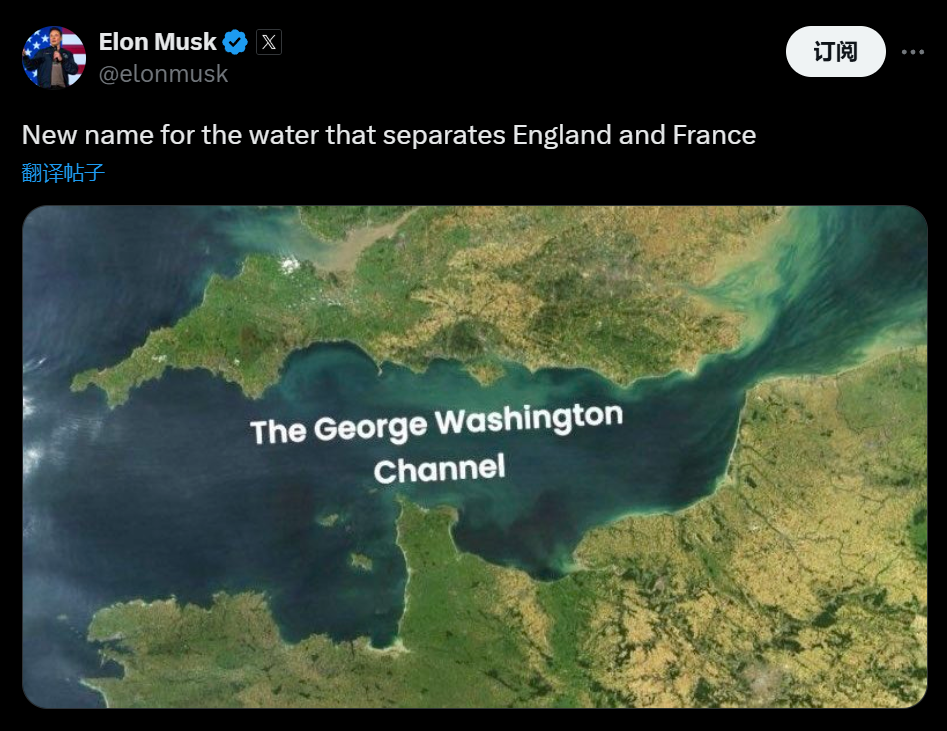Select the word "France" in post text
Screen dimensions: 947x731
point(706,135)
